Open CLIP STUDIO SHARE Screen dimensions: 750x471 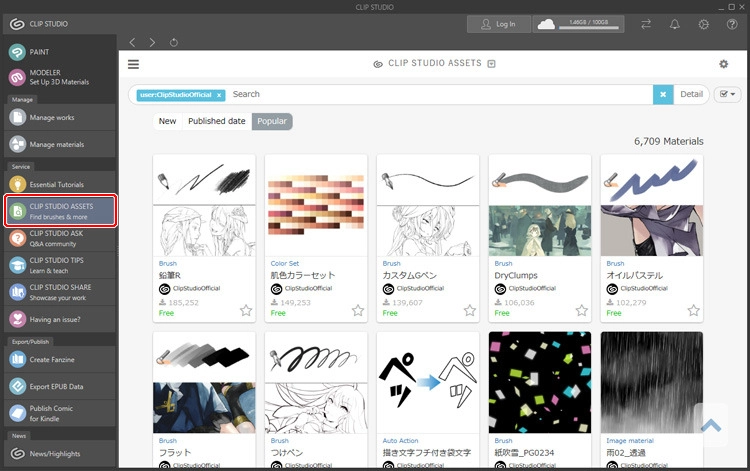pos(59,292)
